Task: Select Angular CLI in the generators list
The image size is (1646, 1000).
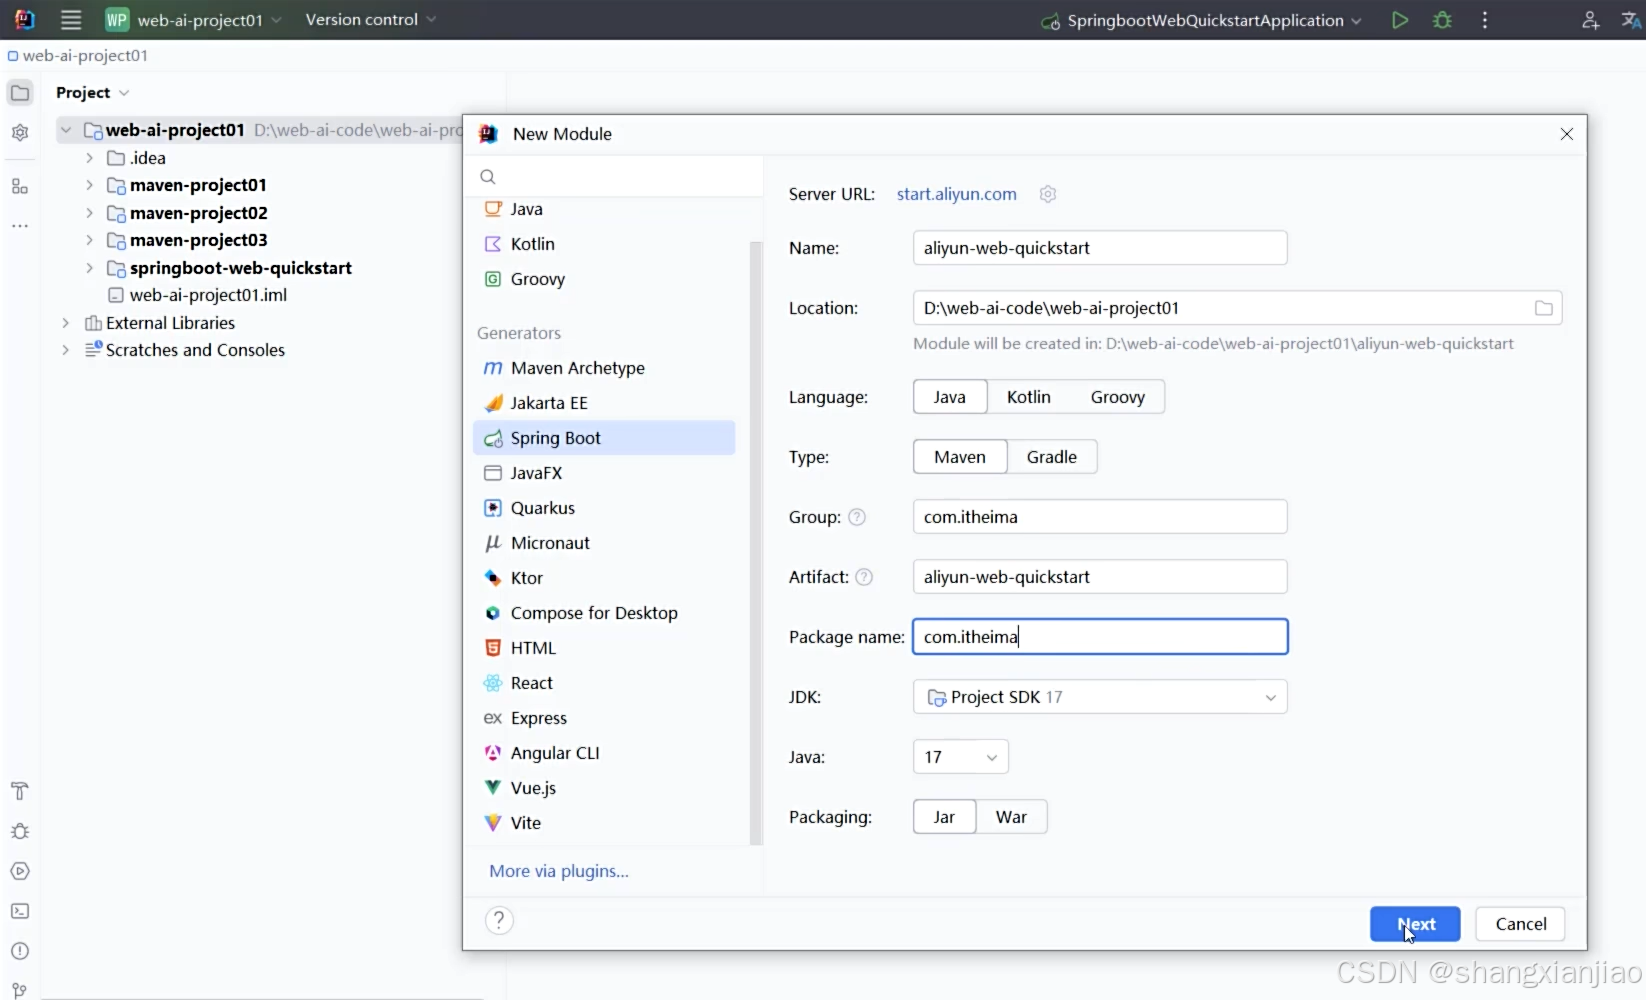Action: [604, 753]
